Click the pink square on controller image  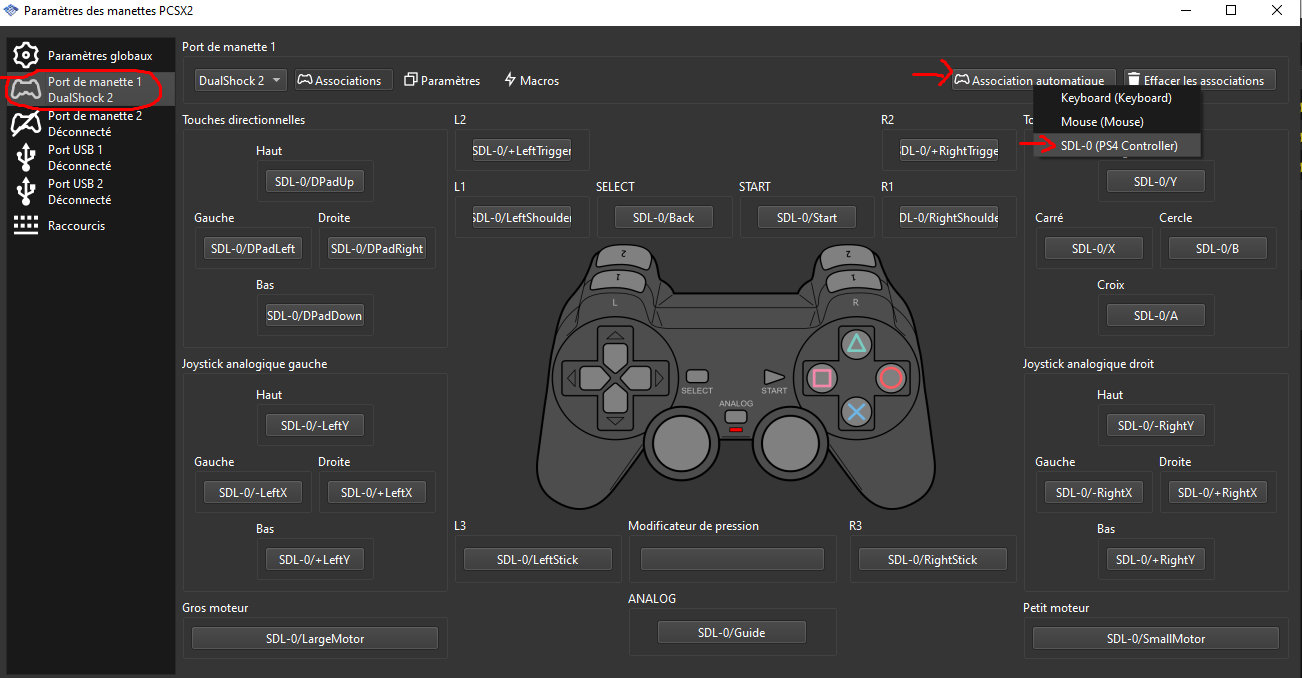tap(822, 378)
